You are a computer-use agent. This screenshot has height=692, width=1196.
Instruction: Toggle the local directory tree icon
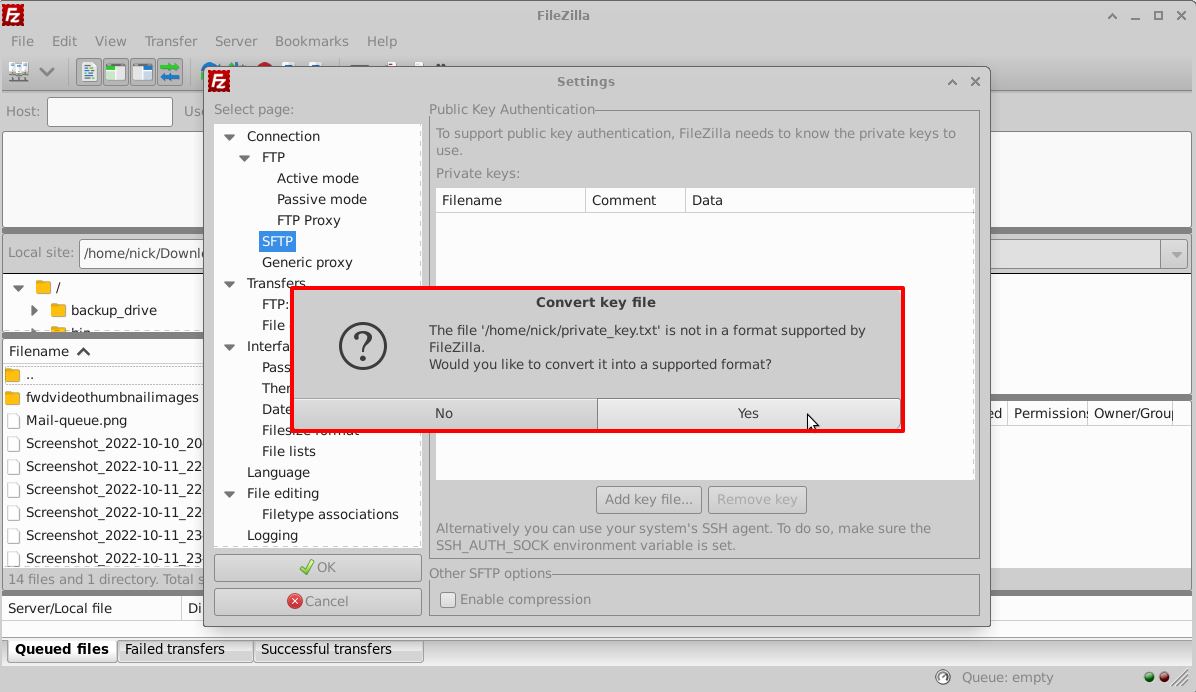click(x=115, y=72)
